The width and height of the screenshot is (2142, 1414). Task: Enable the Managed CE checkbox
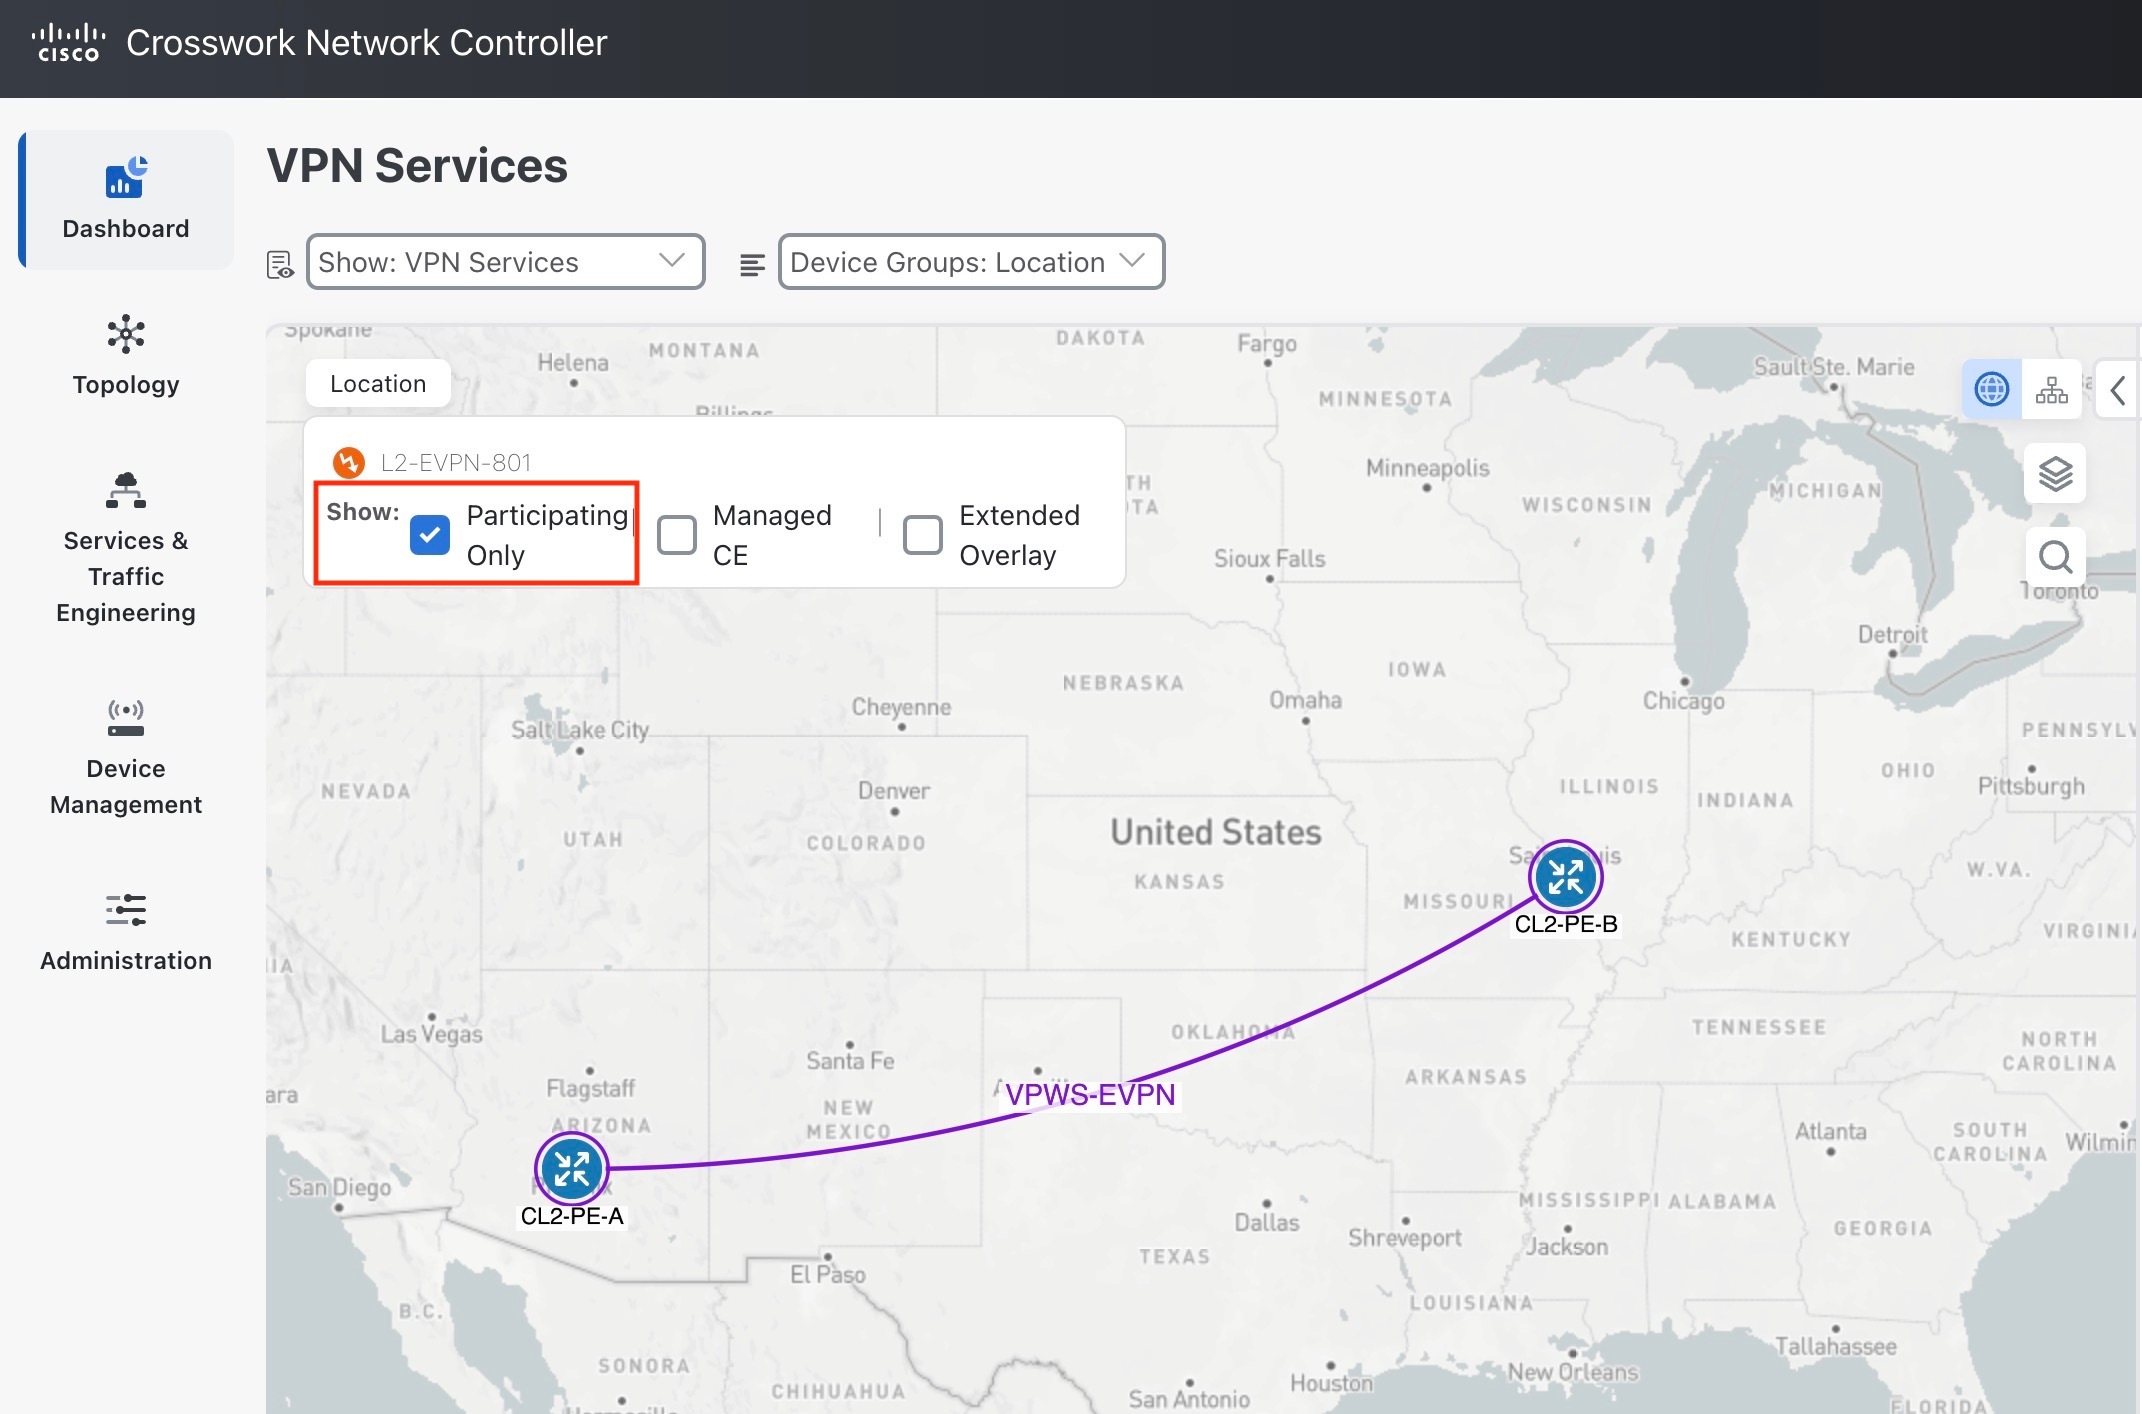pyautogui.click(x=677, y=535)
